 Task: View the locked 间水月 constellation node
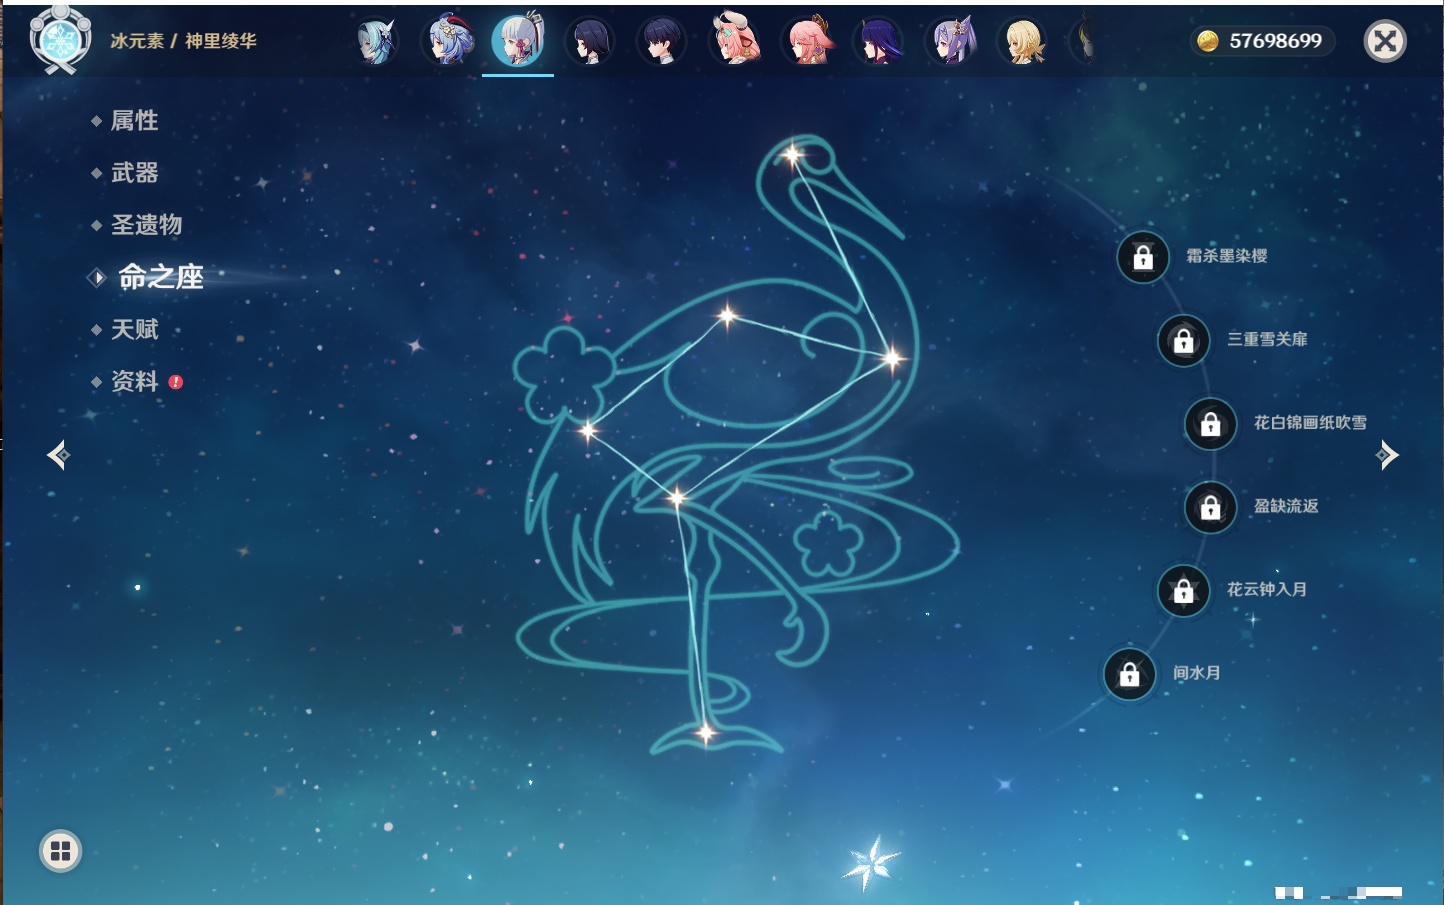1130,675
